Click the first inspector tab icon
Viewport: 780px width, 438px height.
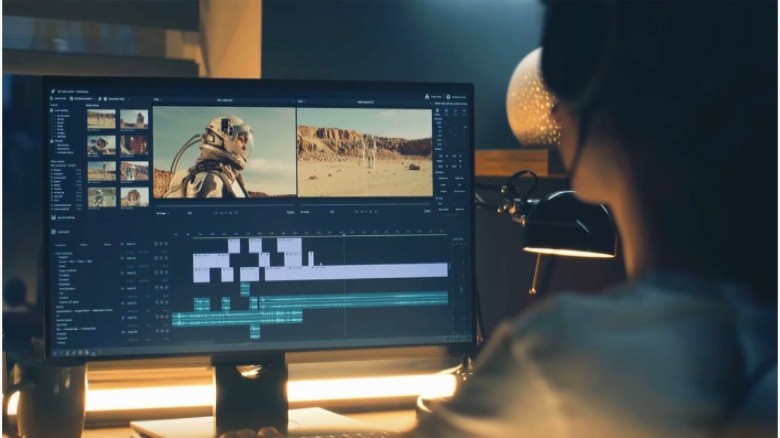[x=437, y=111]
